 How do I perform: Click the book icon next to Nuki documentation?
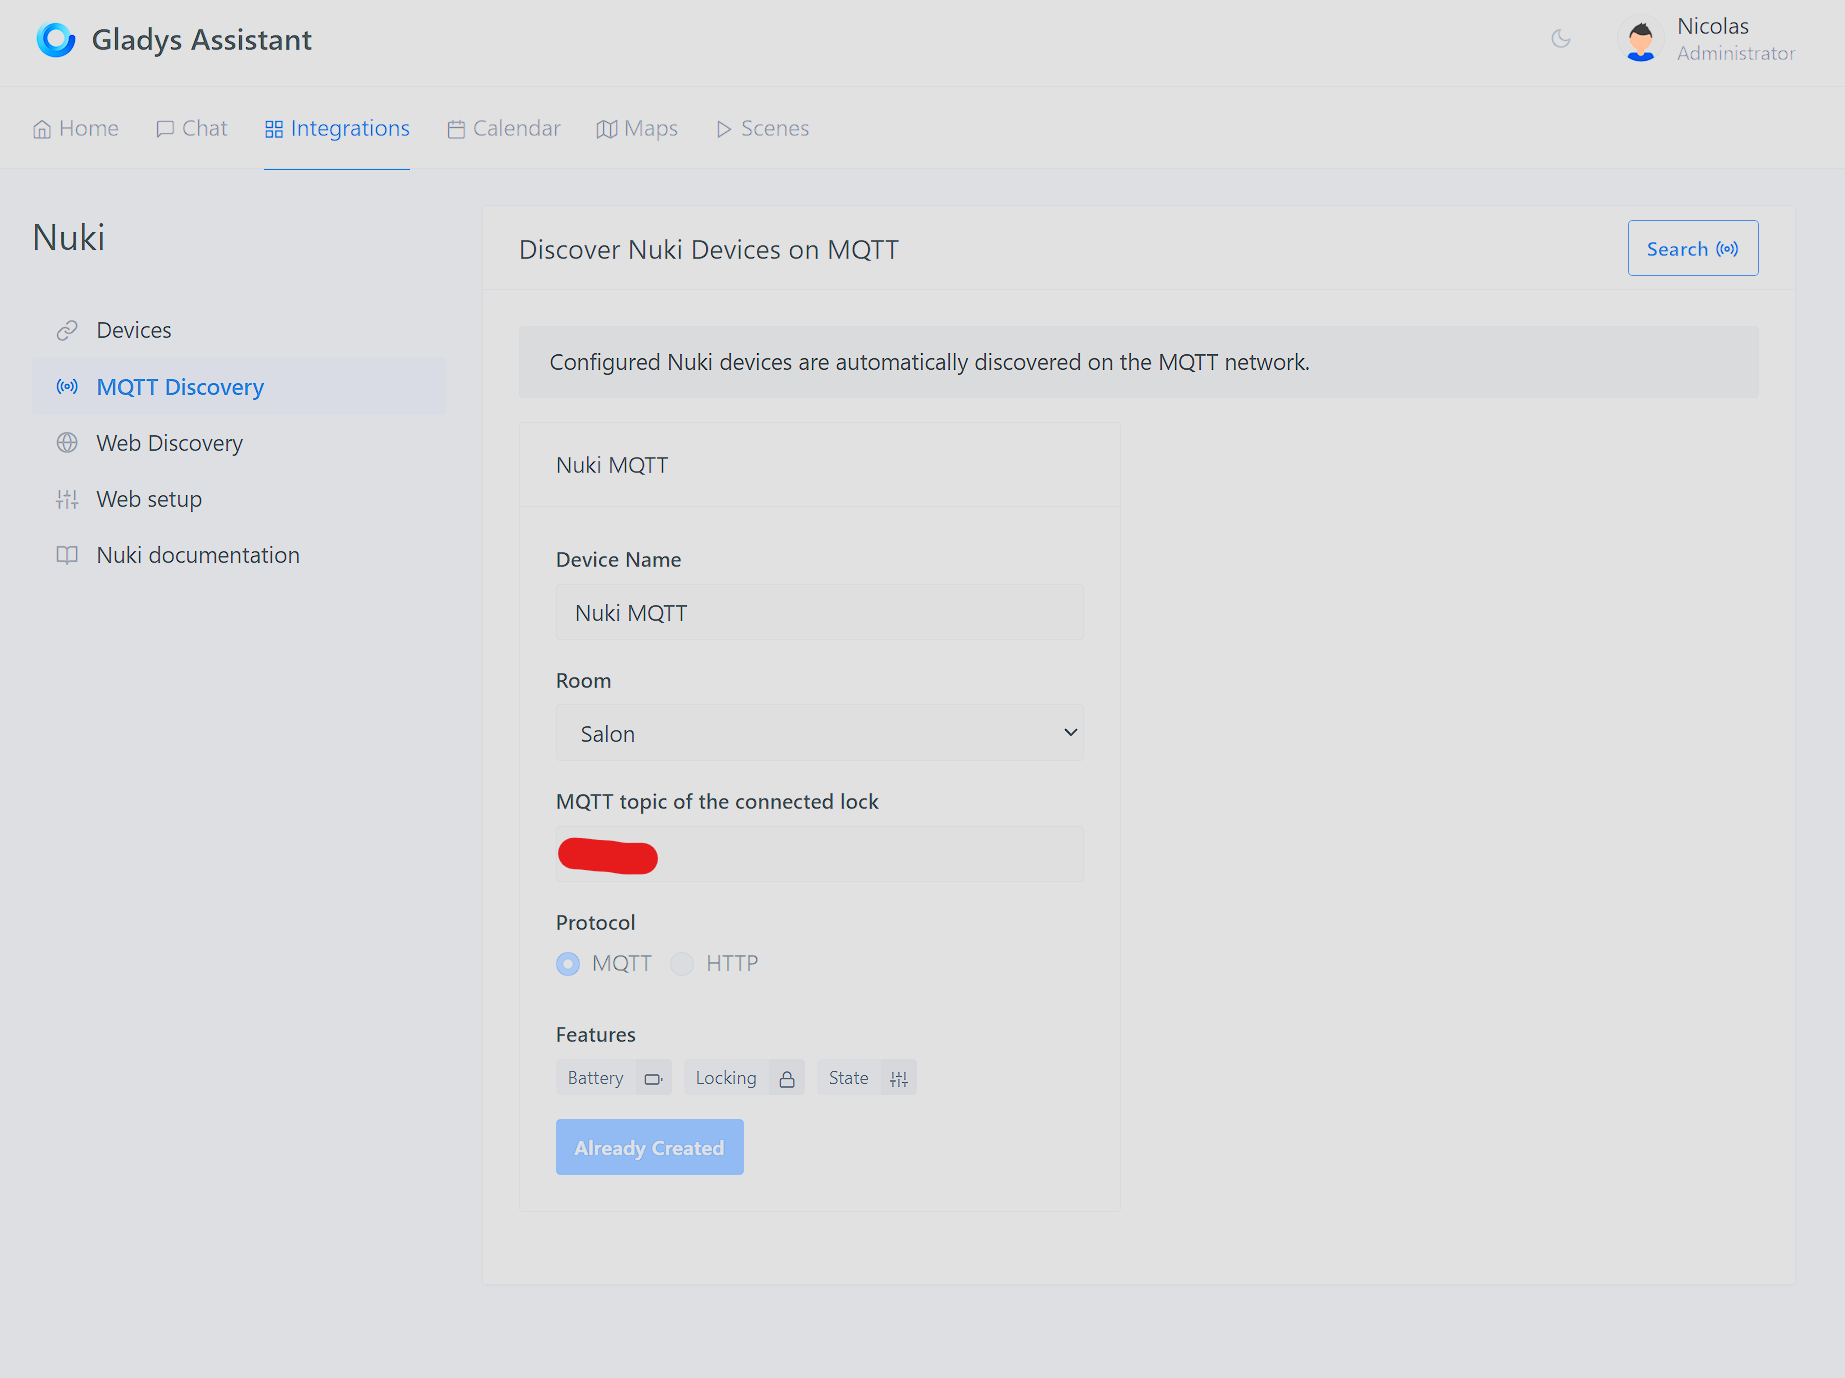(x=67, y=555)
